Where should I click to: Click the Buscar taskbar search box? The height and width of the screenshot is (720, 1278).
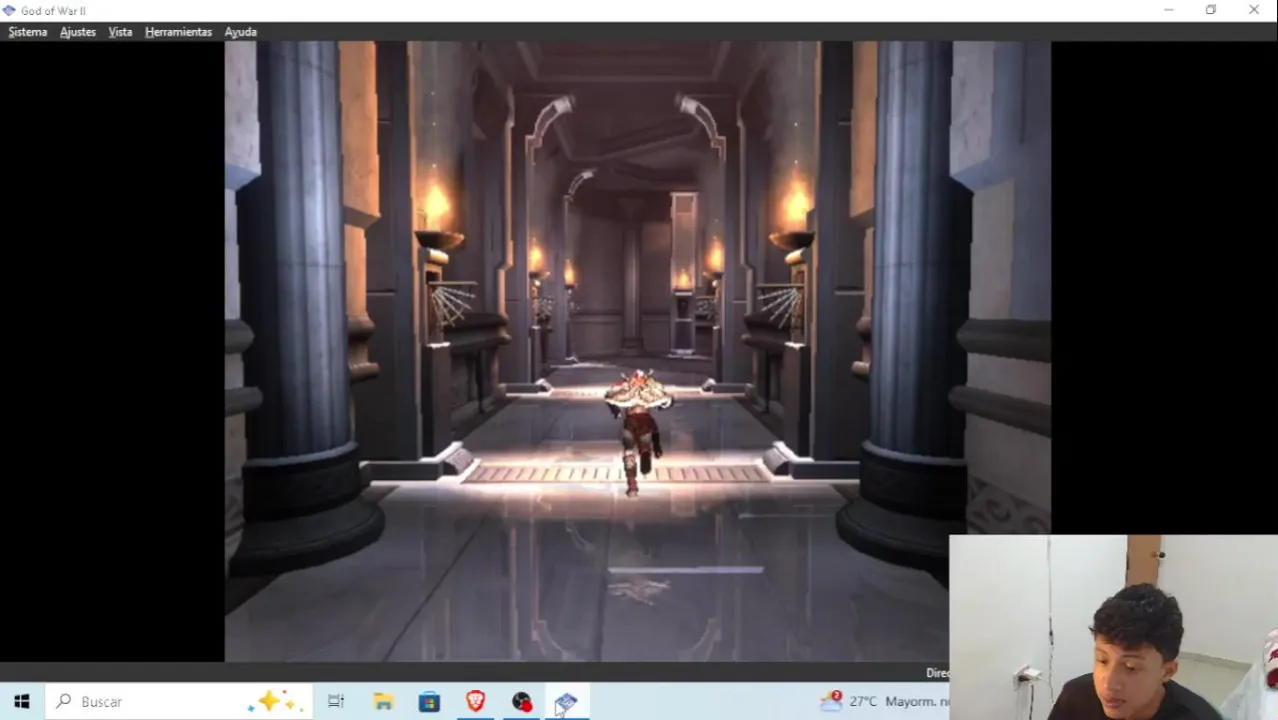178,702
